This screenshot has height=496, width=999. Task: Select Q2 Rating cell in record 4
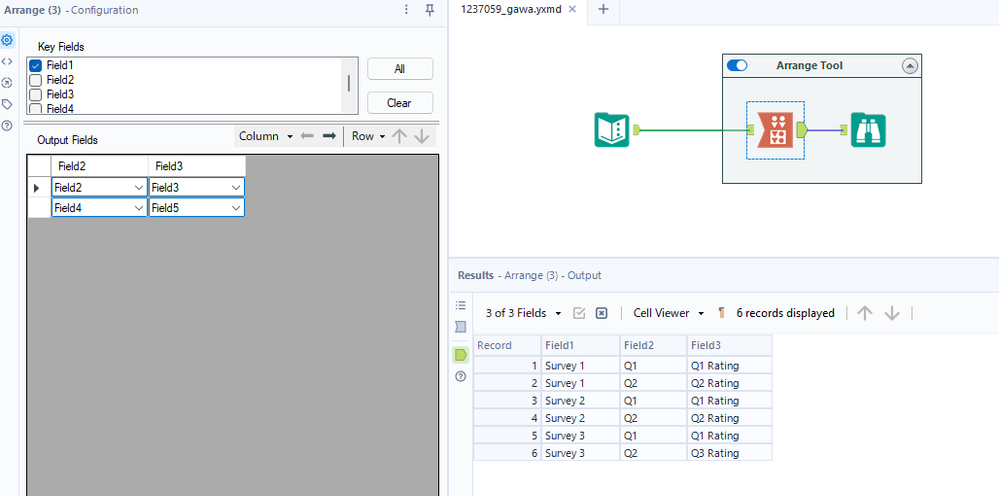[729, 418]
